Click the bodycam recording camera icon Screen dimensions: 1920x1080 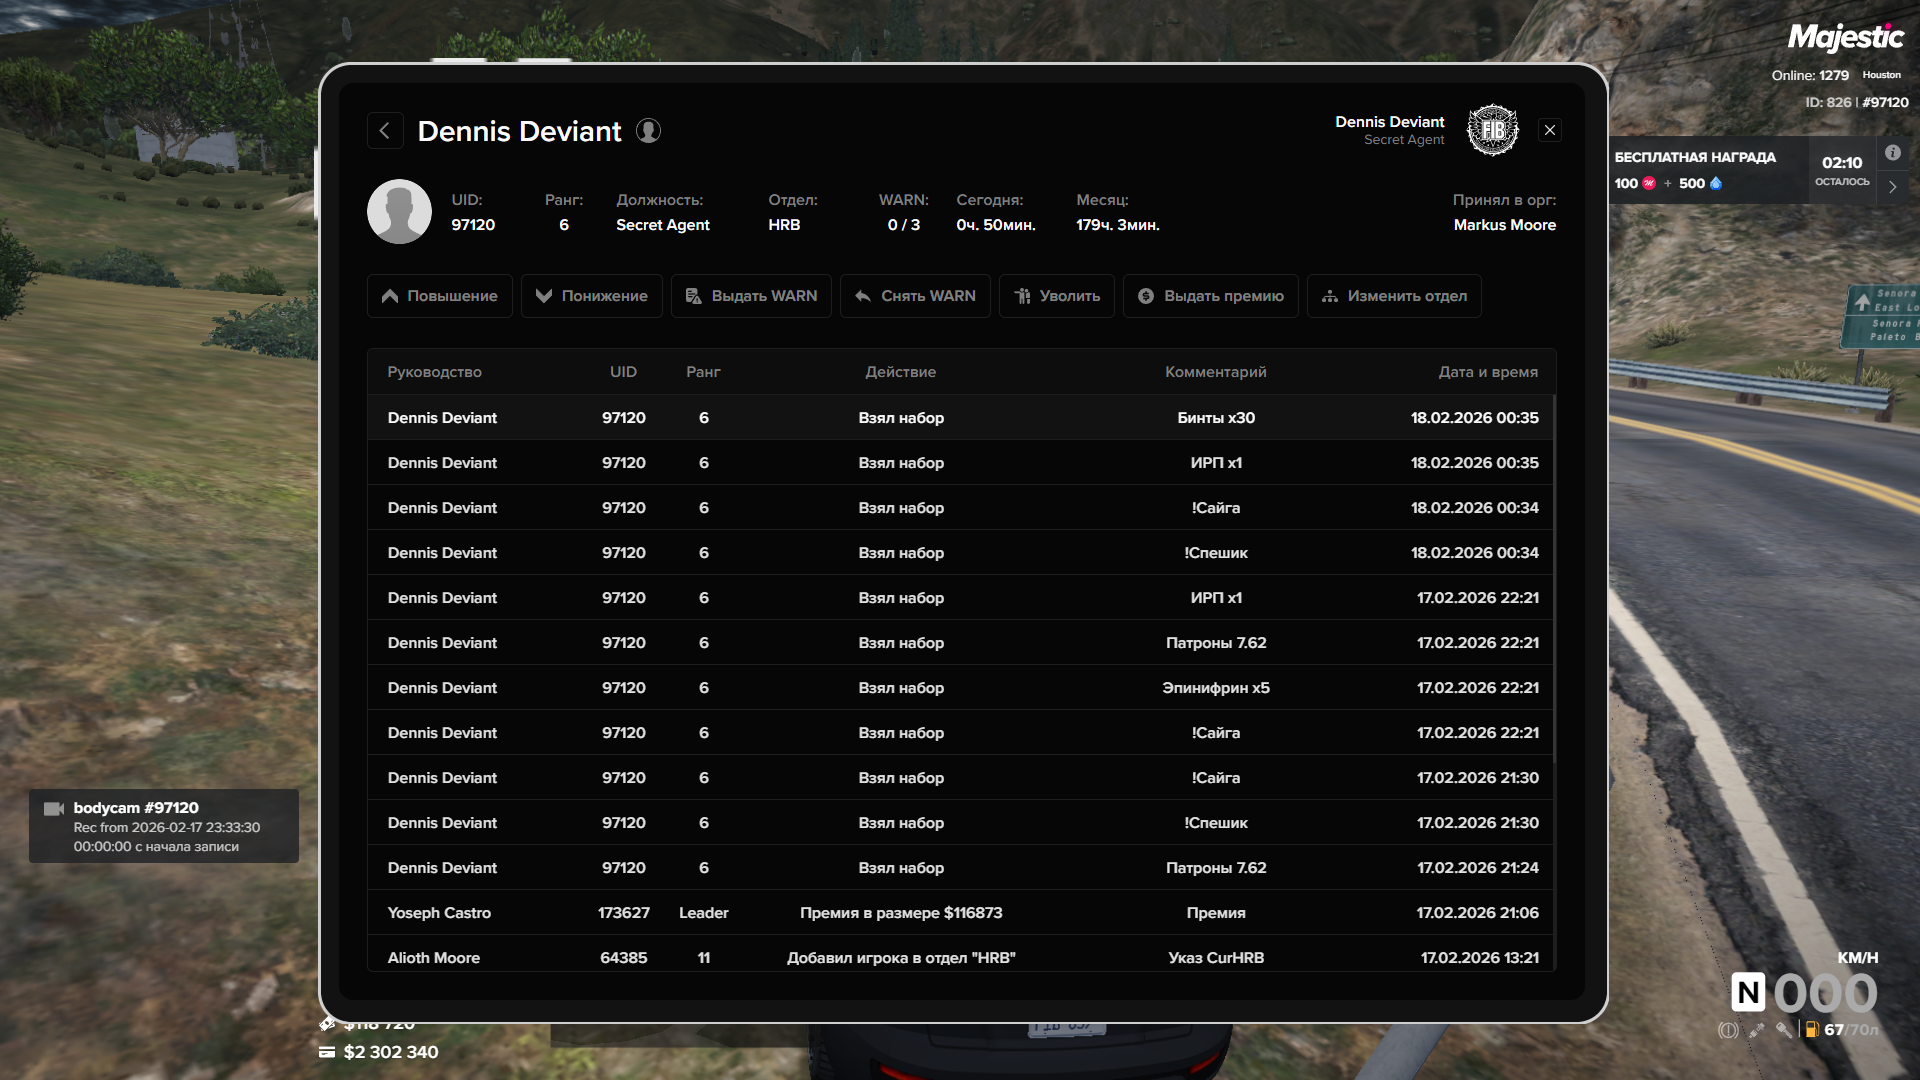point(54,808)
